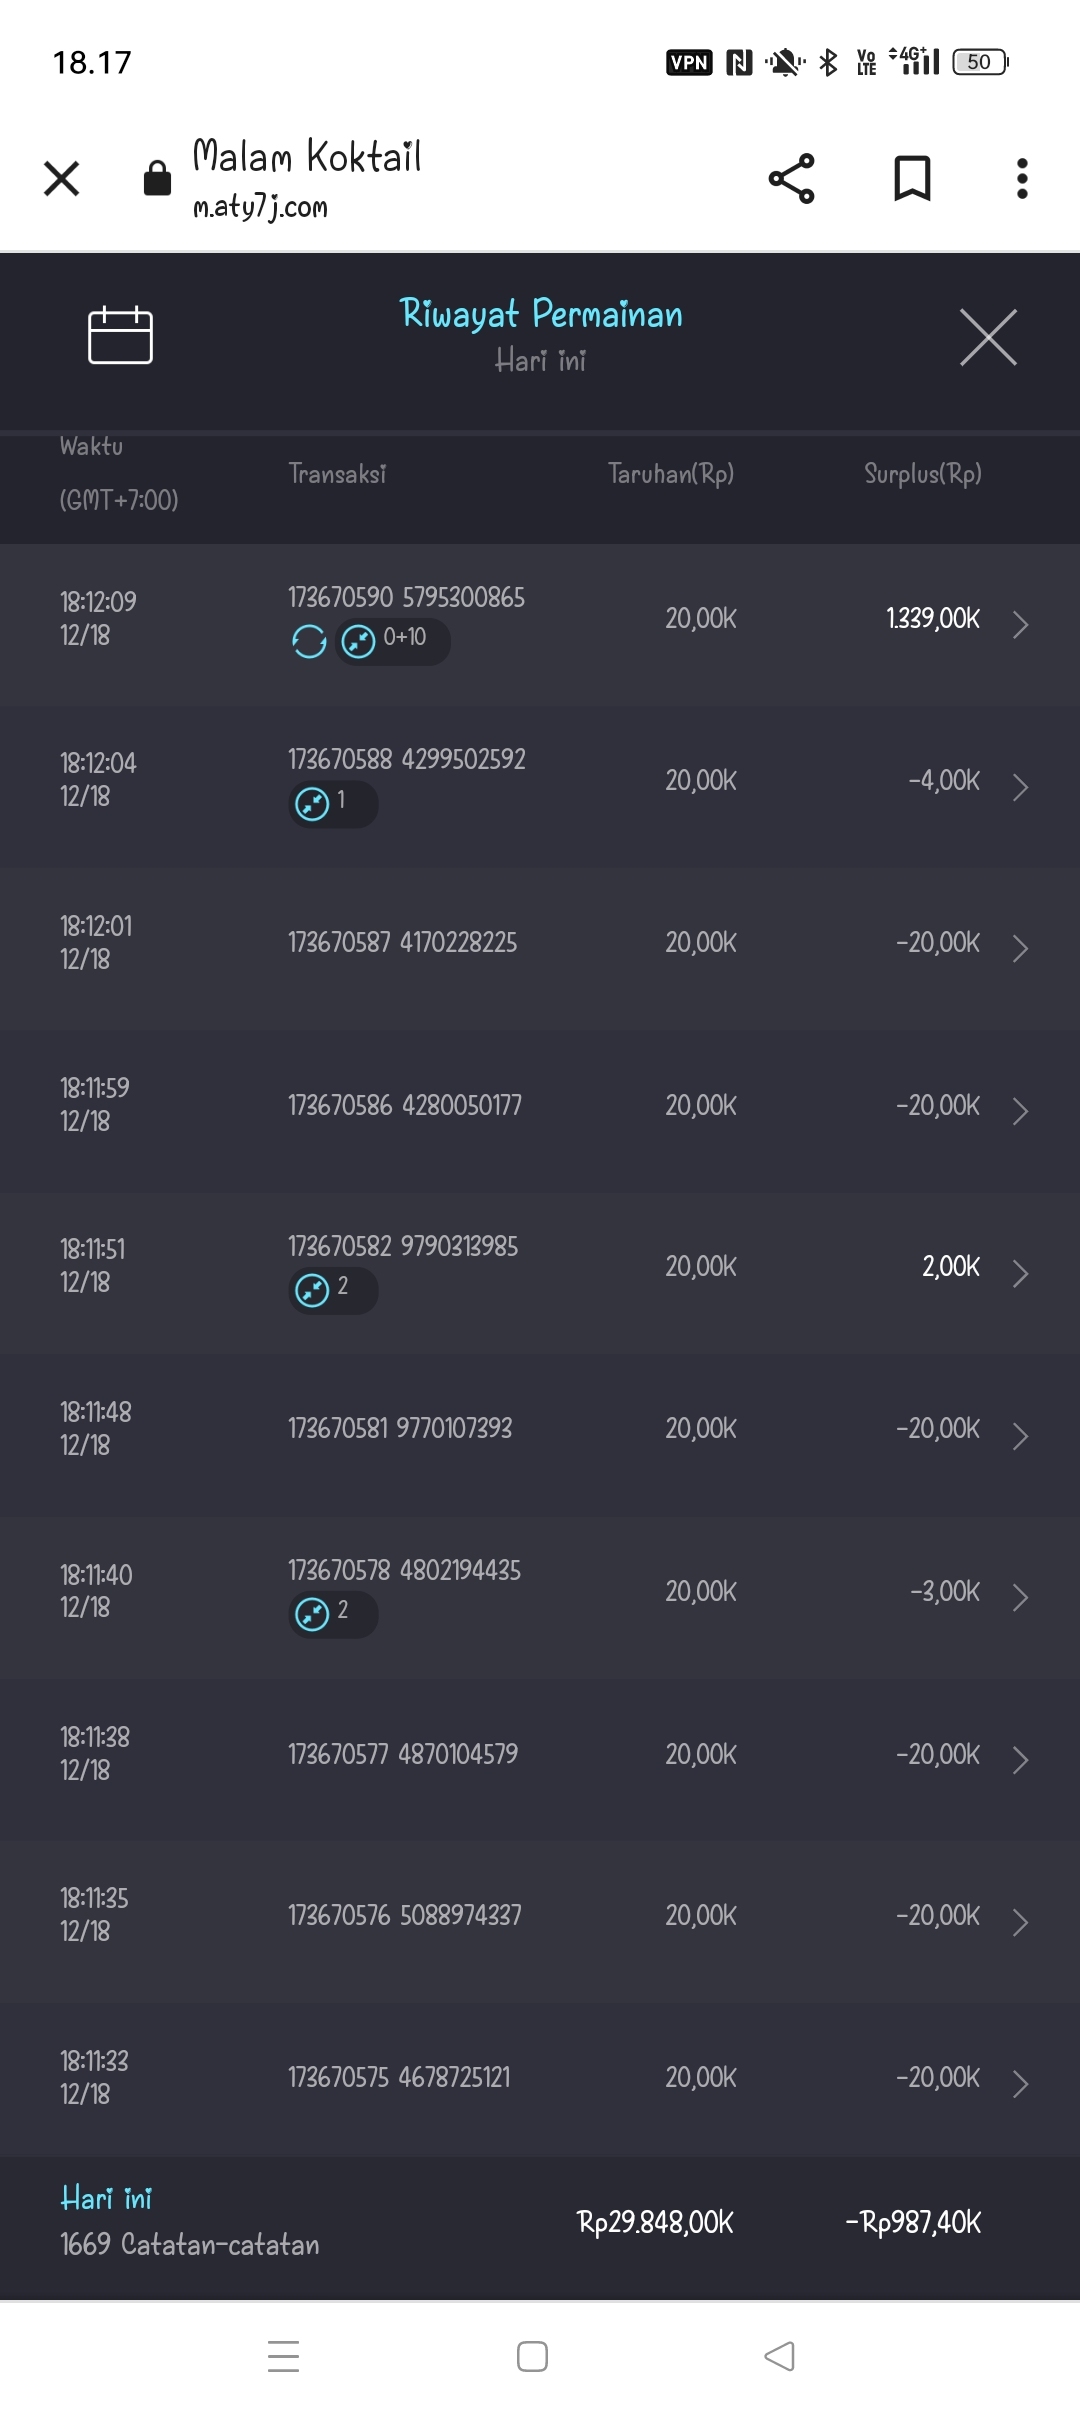Open Android recent apps menu button

(284, 2356)
